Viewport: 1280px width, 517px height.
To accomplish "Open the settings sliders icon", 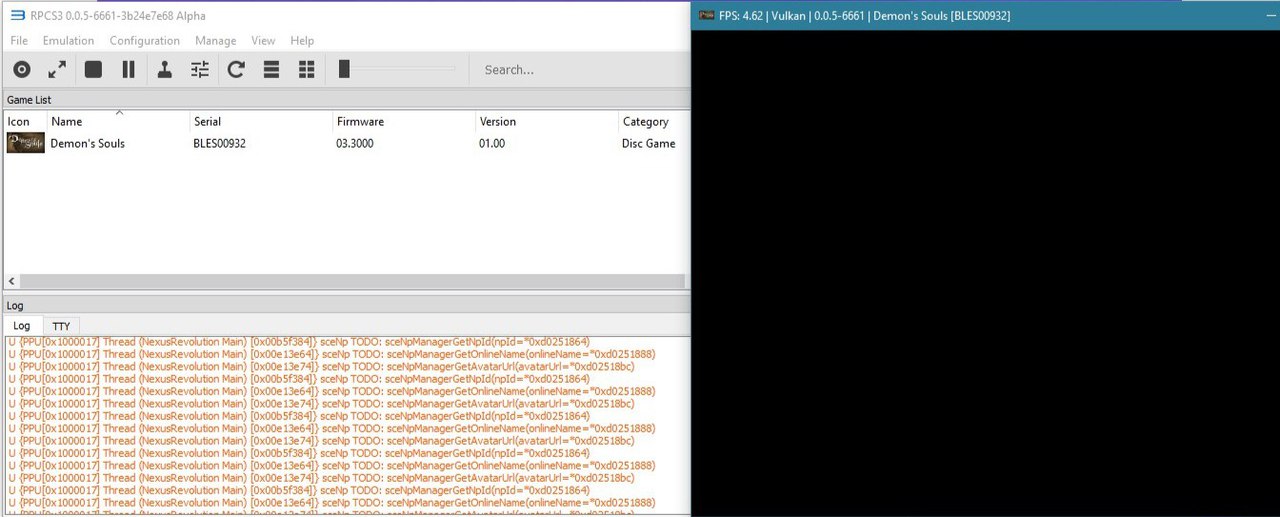I will click(x=200, y=69).
